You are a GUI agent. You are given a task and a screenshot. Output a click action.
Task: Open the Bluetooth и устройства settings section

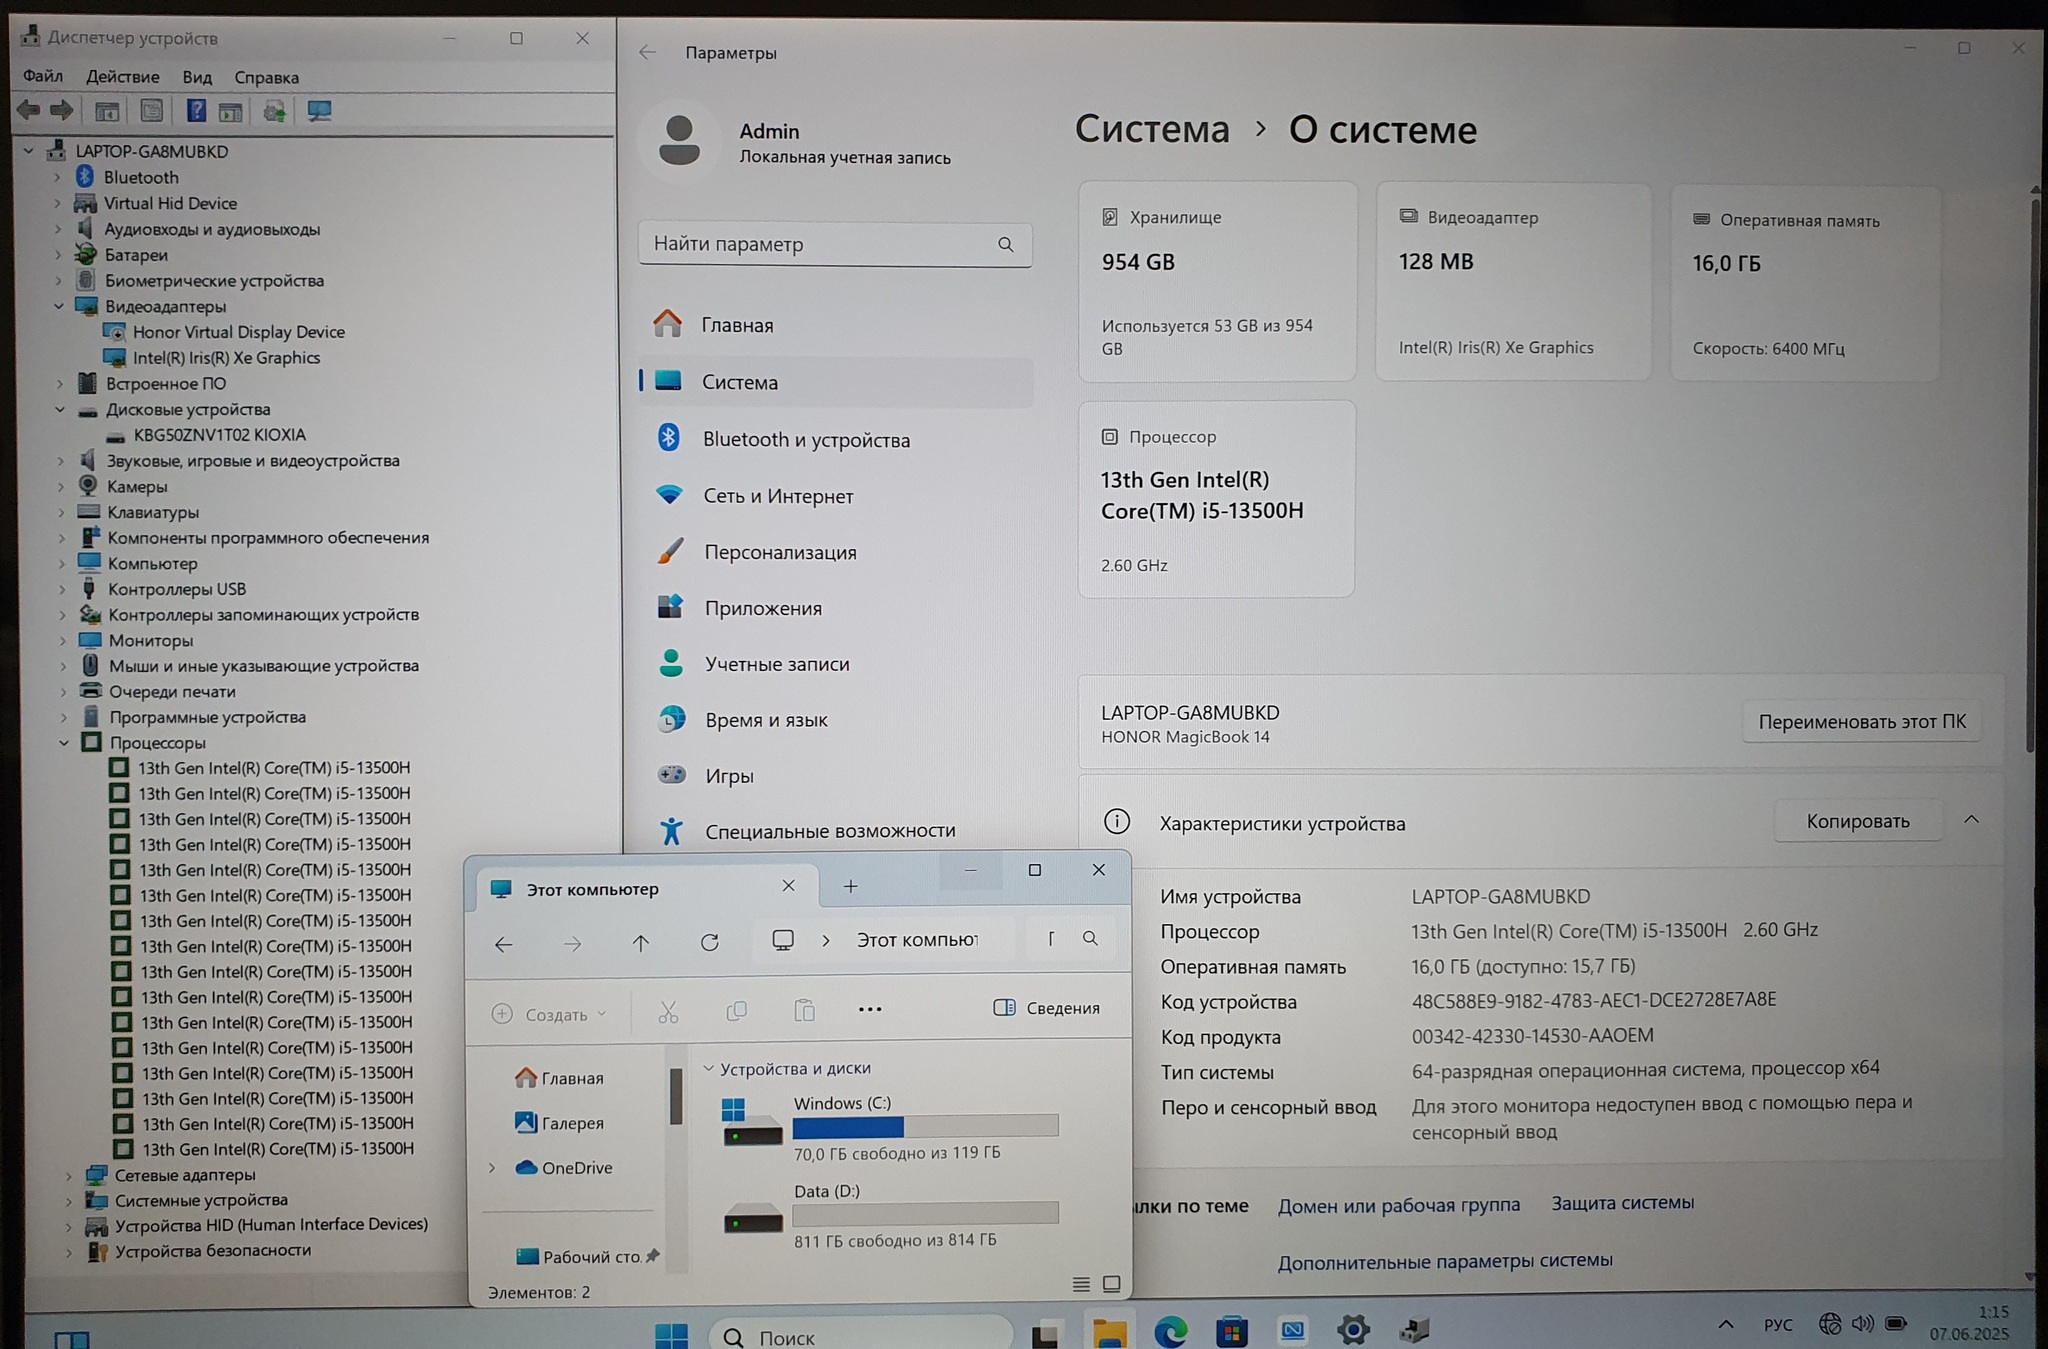[806, 440]
